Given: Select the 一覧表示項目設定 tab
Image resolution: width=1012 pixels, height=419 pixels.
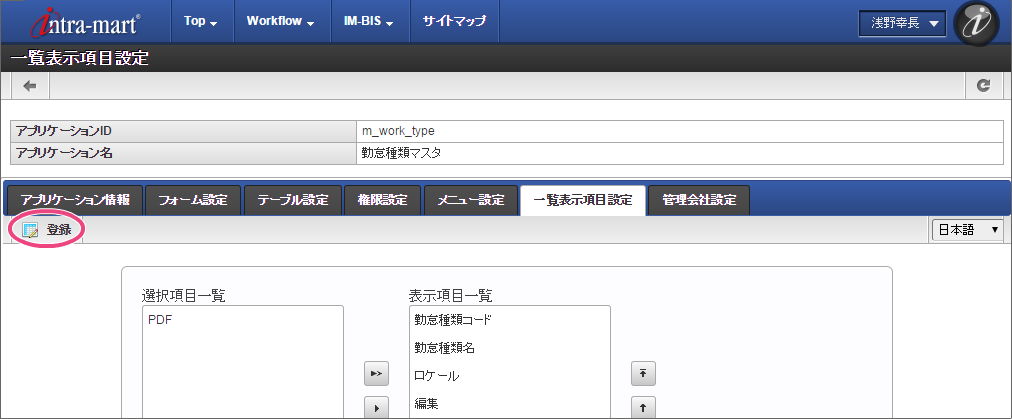Looking at the screenshot, I should (x=583, y=200).
